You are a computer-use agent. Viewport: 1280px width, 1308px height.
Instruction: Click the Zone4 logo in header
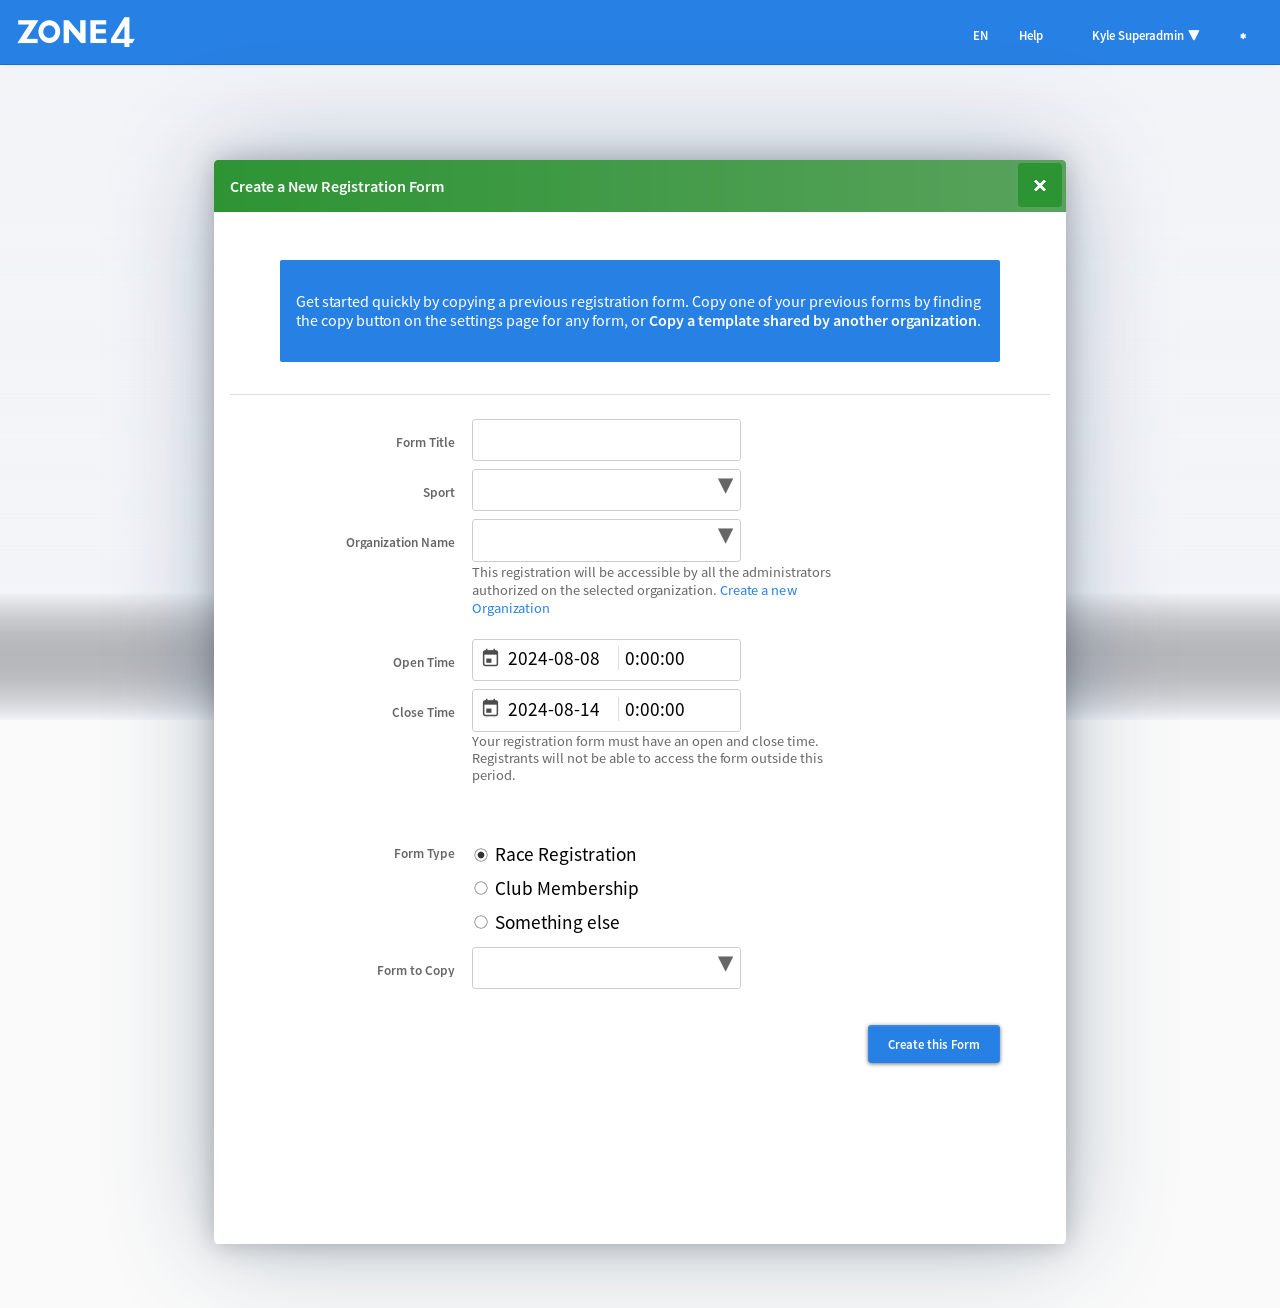click(x=76, y=33)
